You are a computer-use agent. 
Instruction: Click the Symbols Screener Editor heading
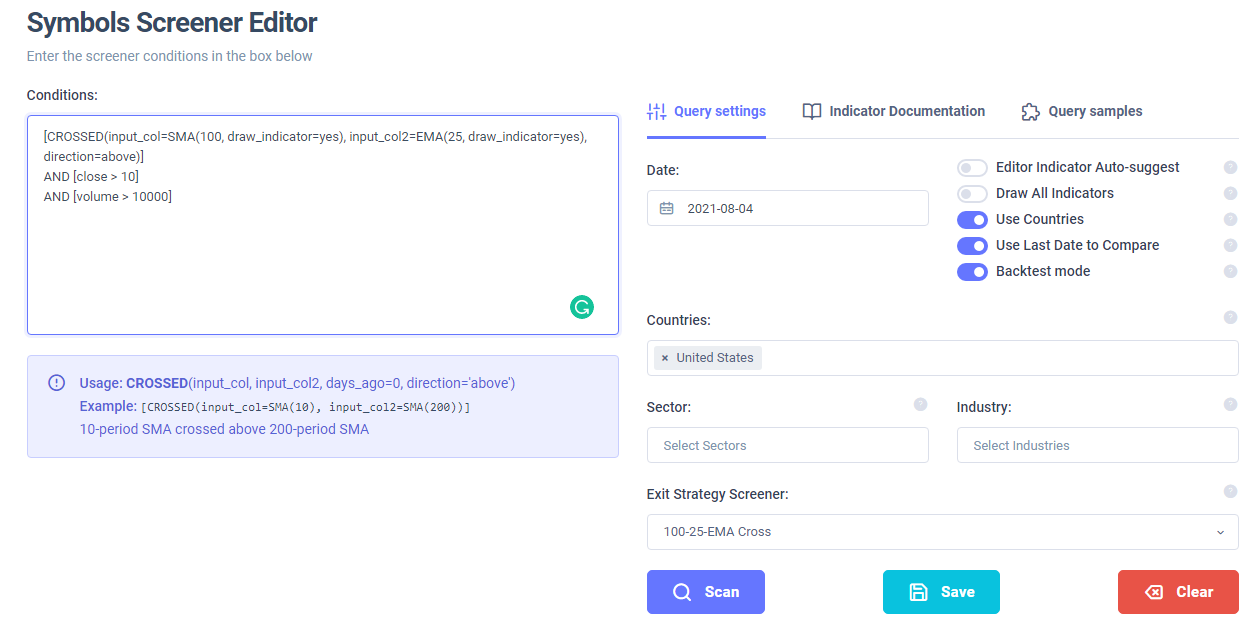(172, 22)
